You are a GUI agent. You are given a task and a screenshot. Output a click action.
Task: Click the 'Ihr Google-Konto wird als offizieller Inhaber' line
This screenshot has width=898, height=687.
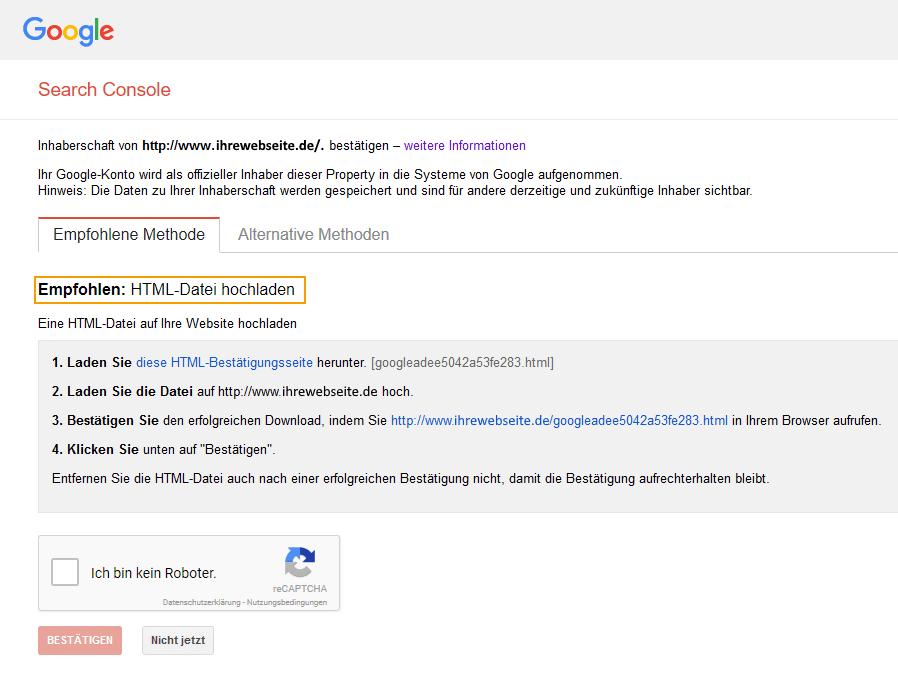330,175
